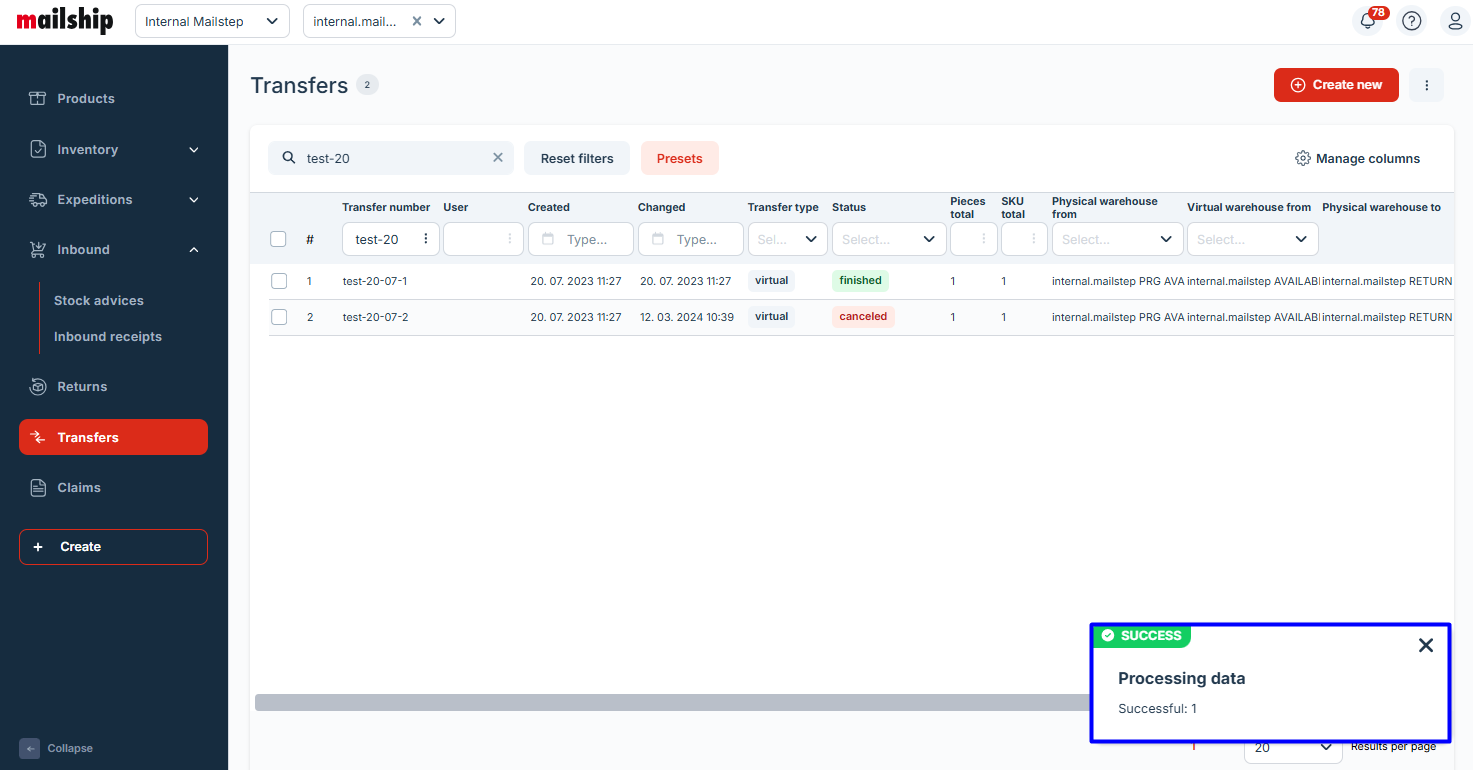The height and width of the screenshot is (770, 1473).
Task: Click the help question mark icon
Action: 1411,21
